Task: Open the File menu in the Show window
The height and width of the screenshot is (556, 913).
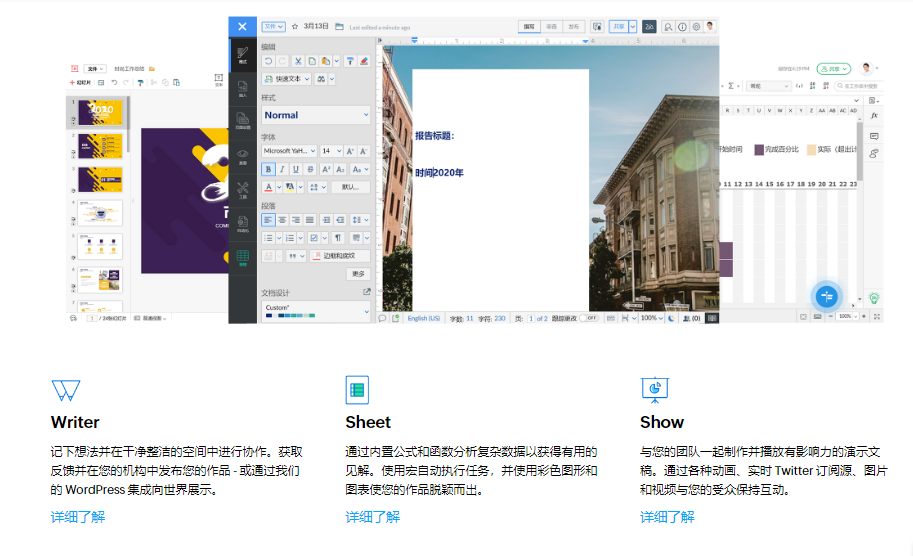Action: coord(95,69)
